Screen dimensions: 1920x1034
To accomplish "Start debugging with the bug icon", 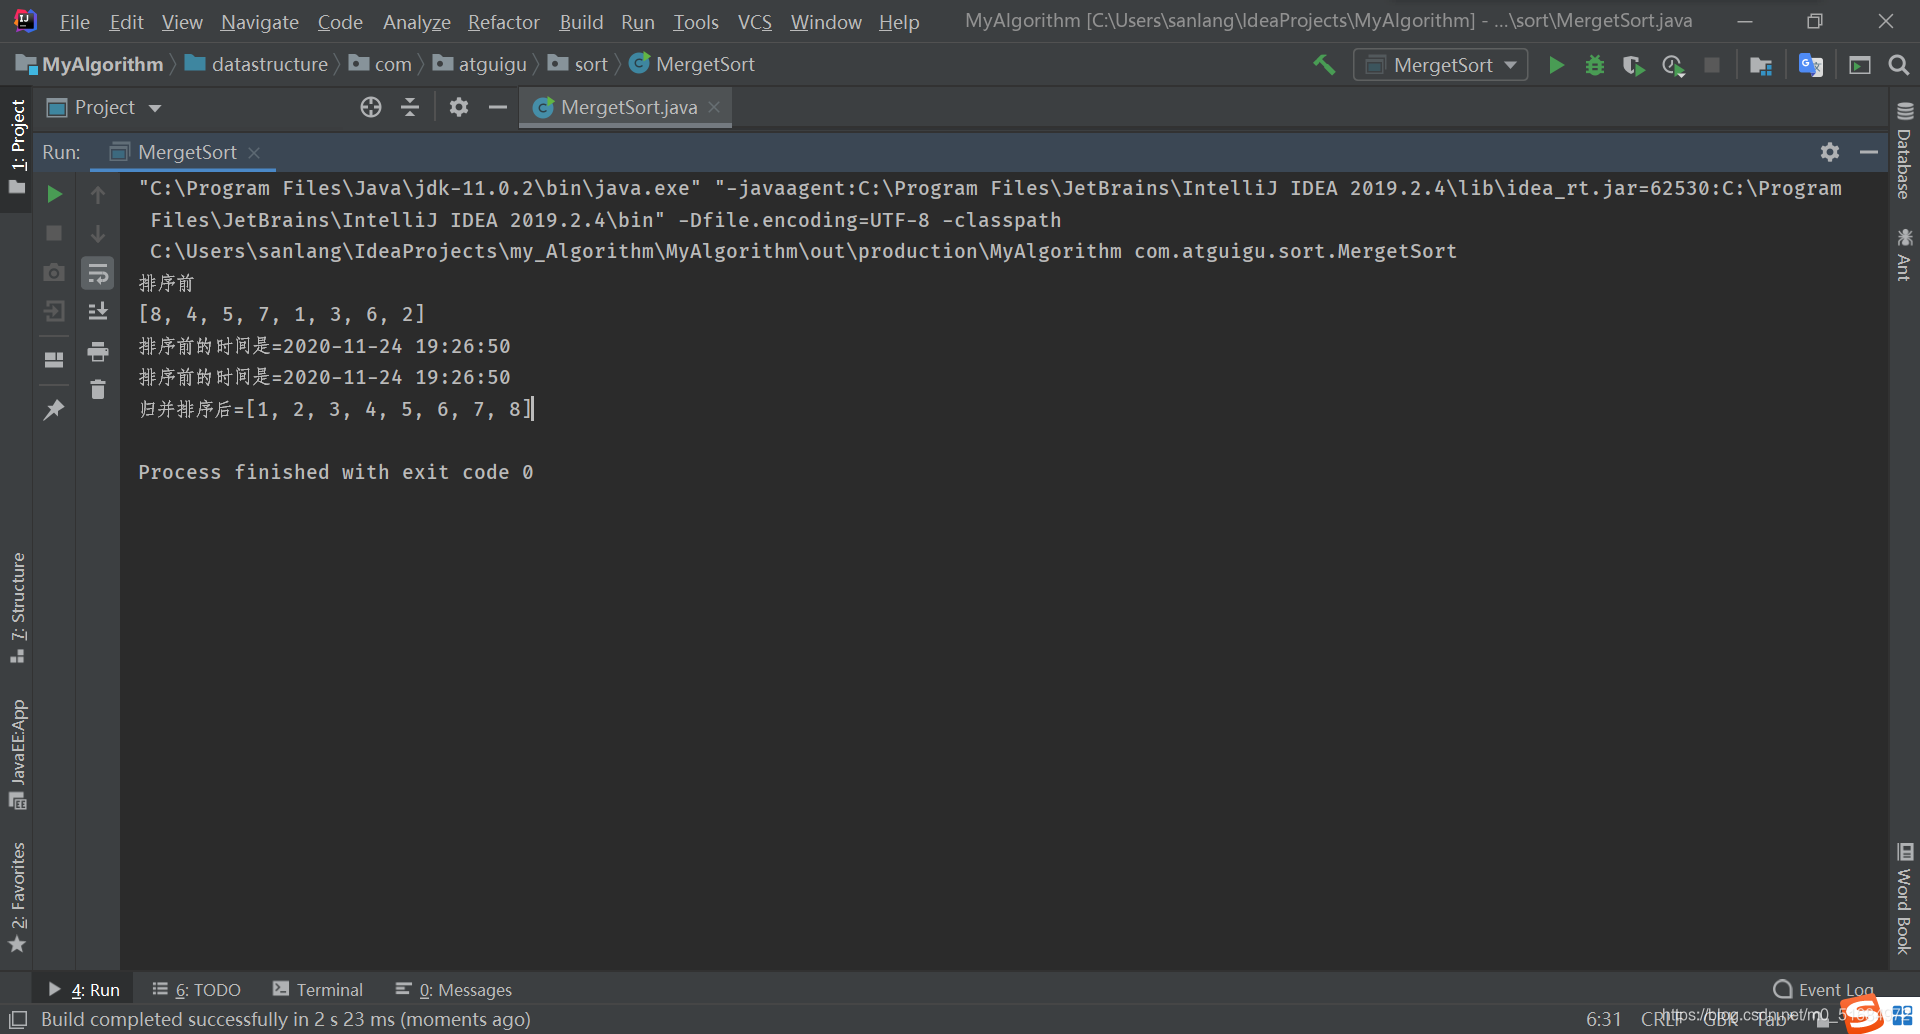I will pos(1595,65).
